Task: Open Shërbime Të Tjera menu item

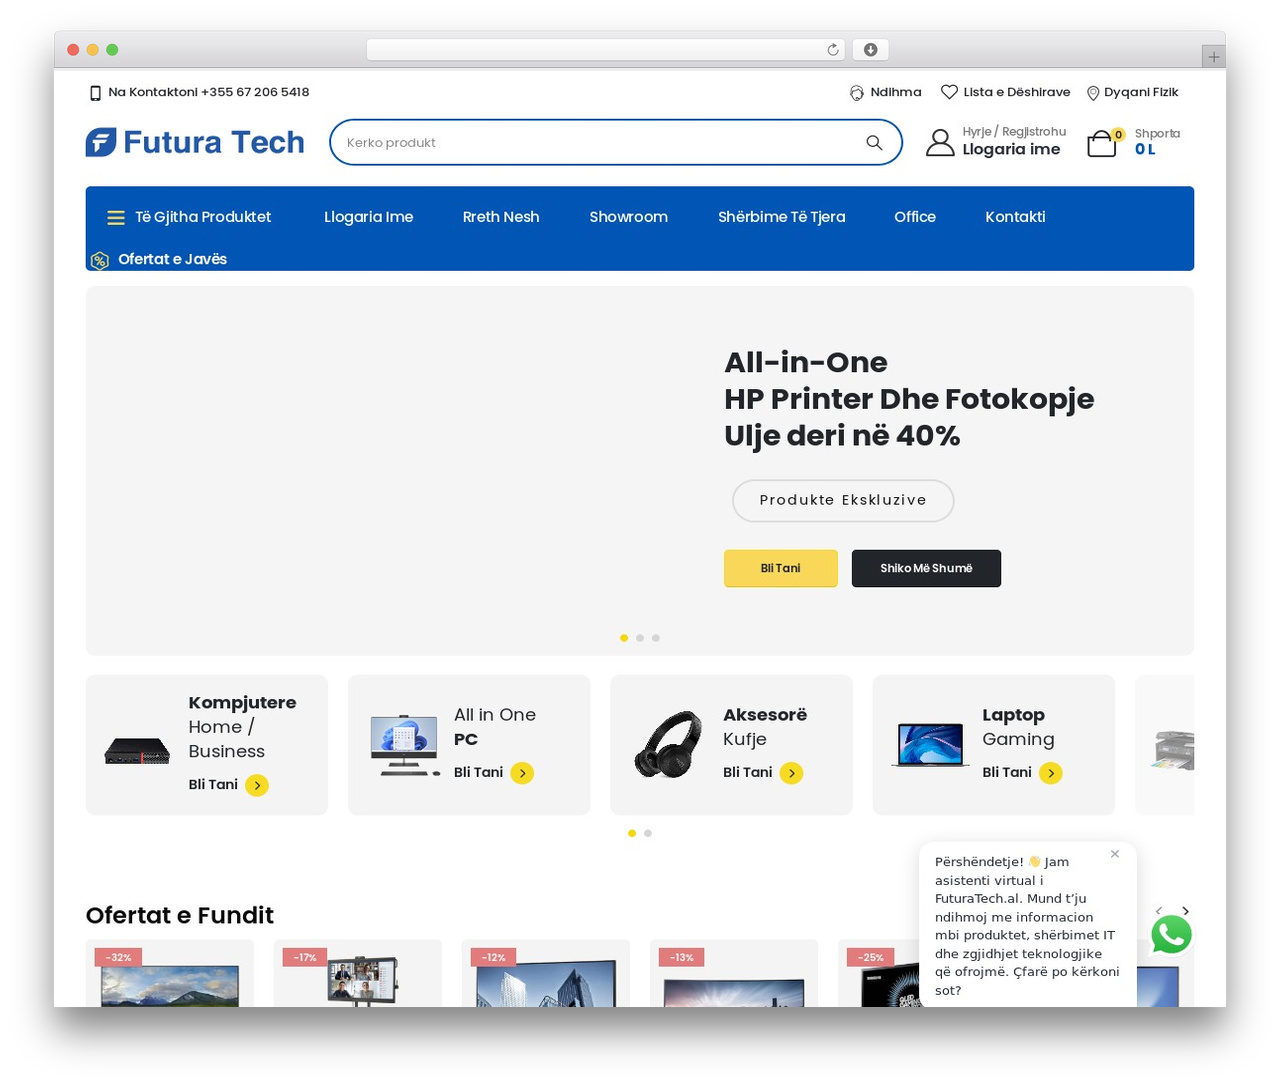Action: (x=781, y=217)
